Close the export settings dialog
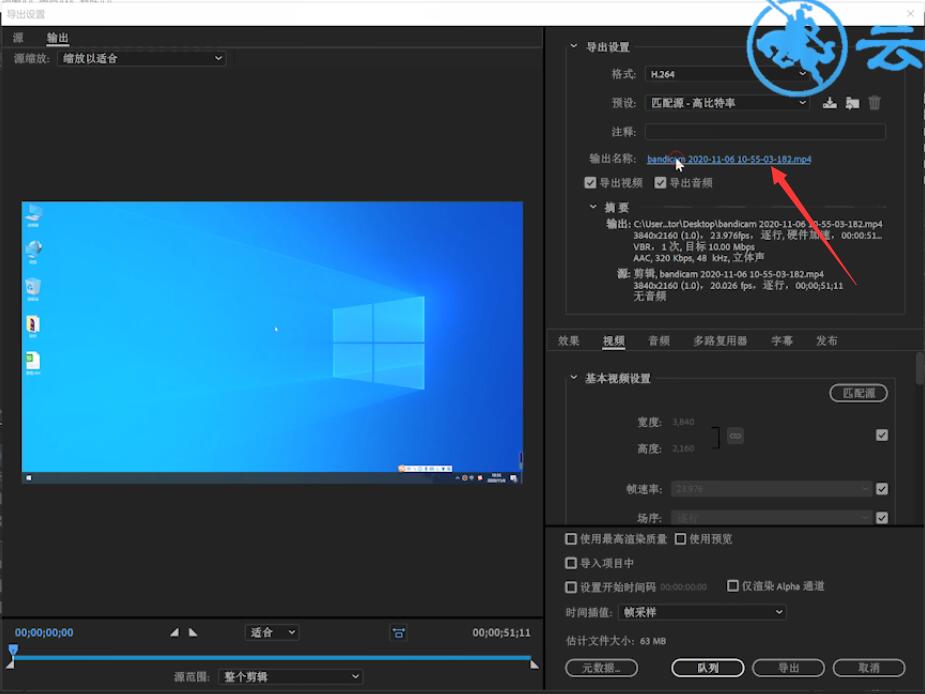This screenshot has height=694, width=925. [911, 13]
